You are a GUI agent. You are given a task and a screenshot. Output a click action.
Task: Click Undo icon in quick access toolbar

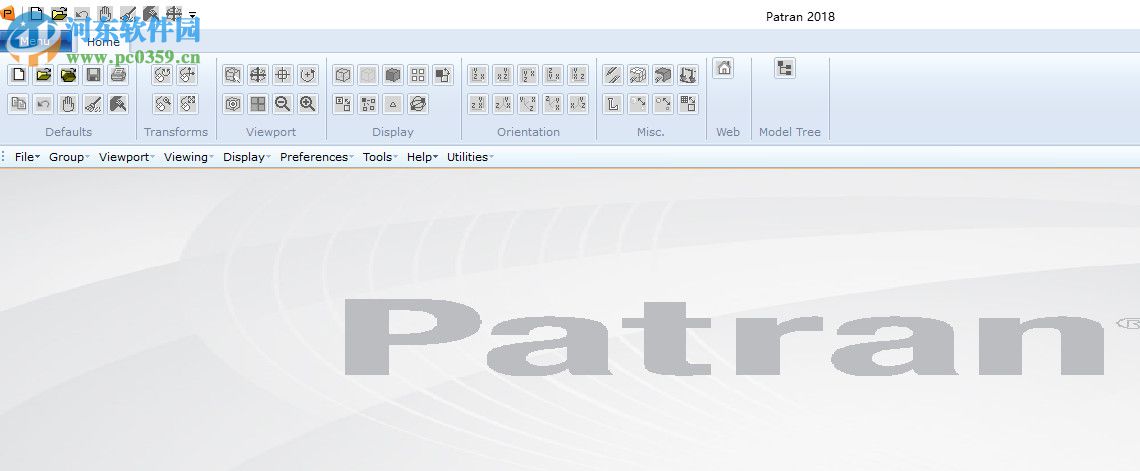[82, 13]
